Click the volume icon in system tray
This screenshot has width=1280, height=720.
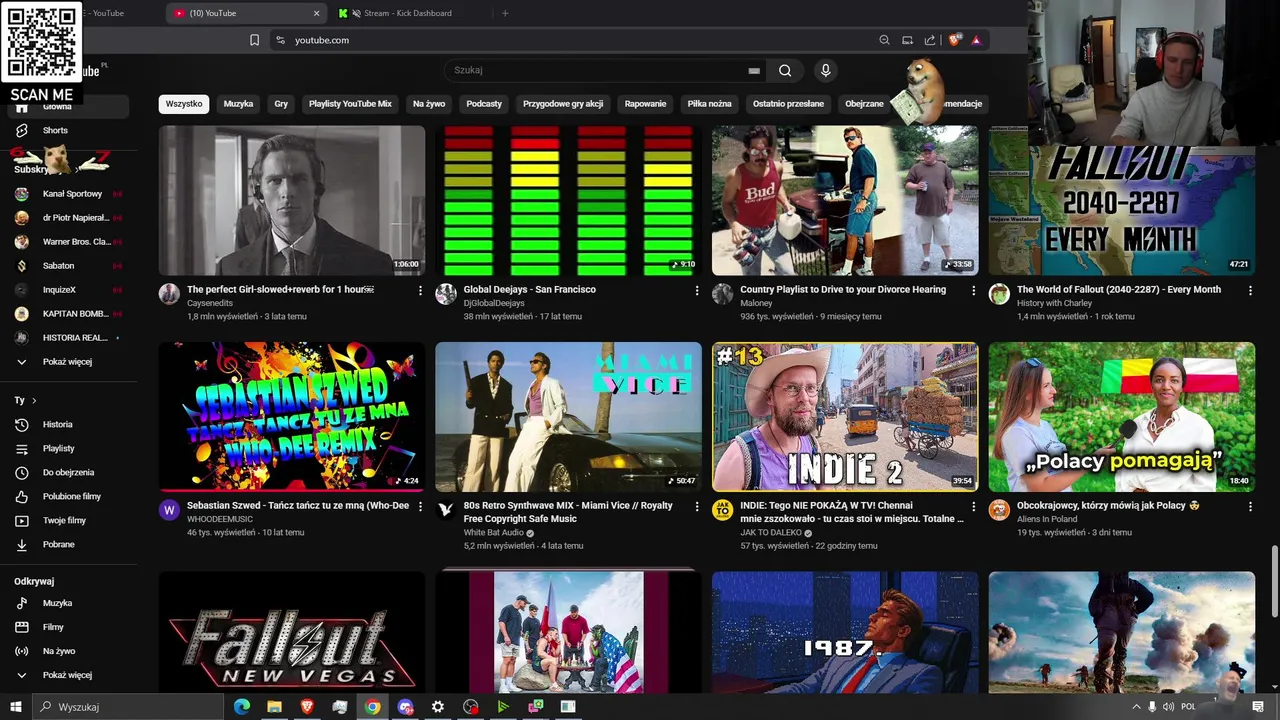click(1168, 707)
